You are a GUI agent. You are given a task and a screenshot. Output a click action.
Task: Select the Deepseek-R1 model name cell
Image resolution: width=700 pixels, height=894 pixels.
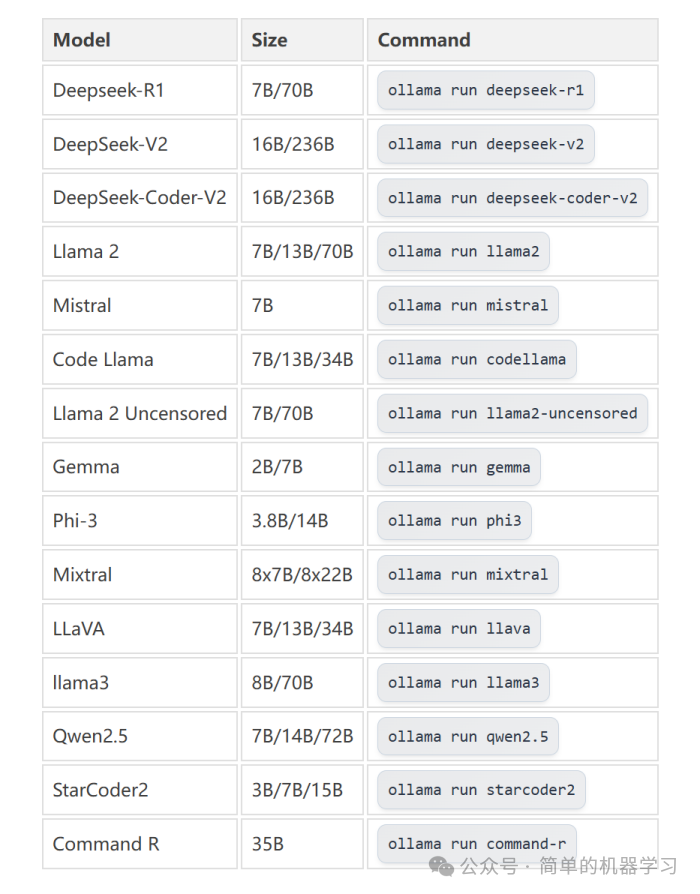coord(109,90)
